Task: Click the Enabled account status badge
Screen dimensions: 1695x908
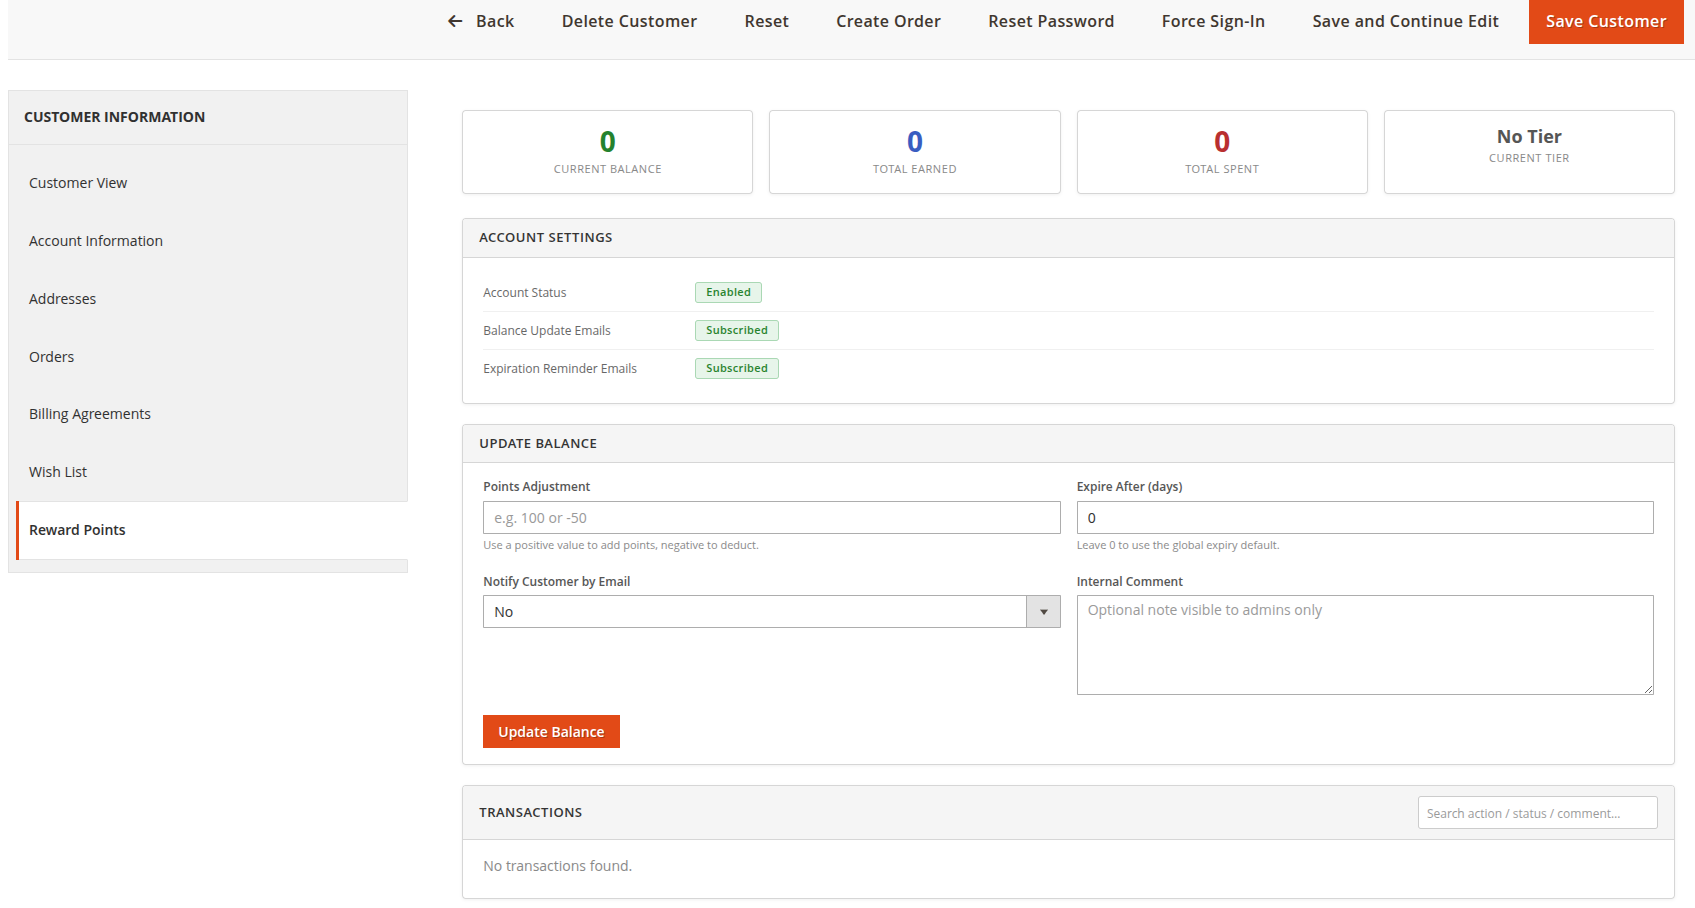Action: point(728,292)
